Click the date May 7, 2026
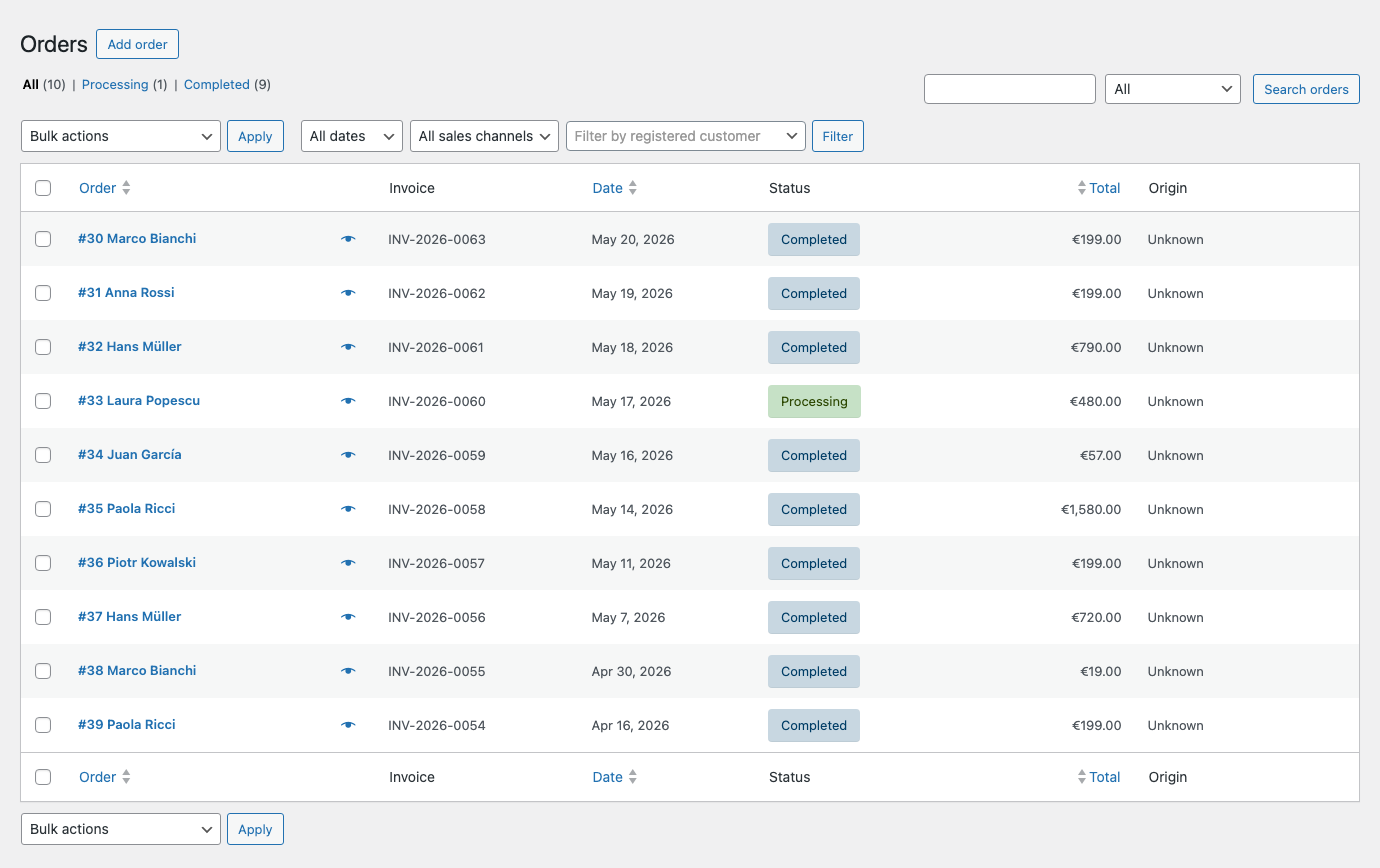 629,617
